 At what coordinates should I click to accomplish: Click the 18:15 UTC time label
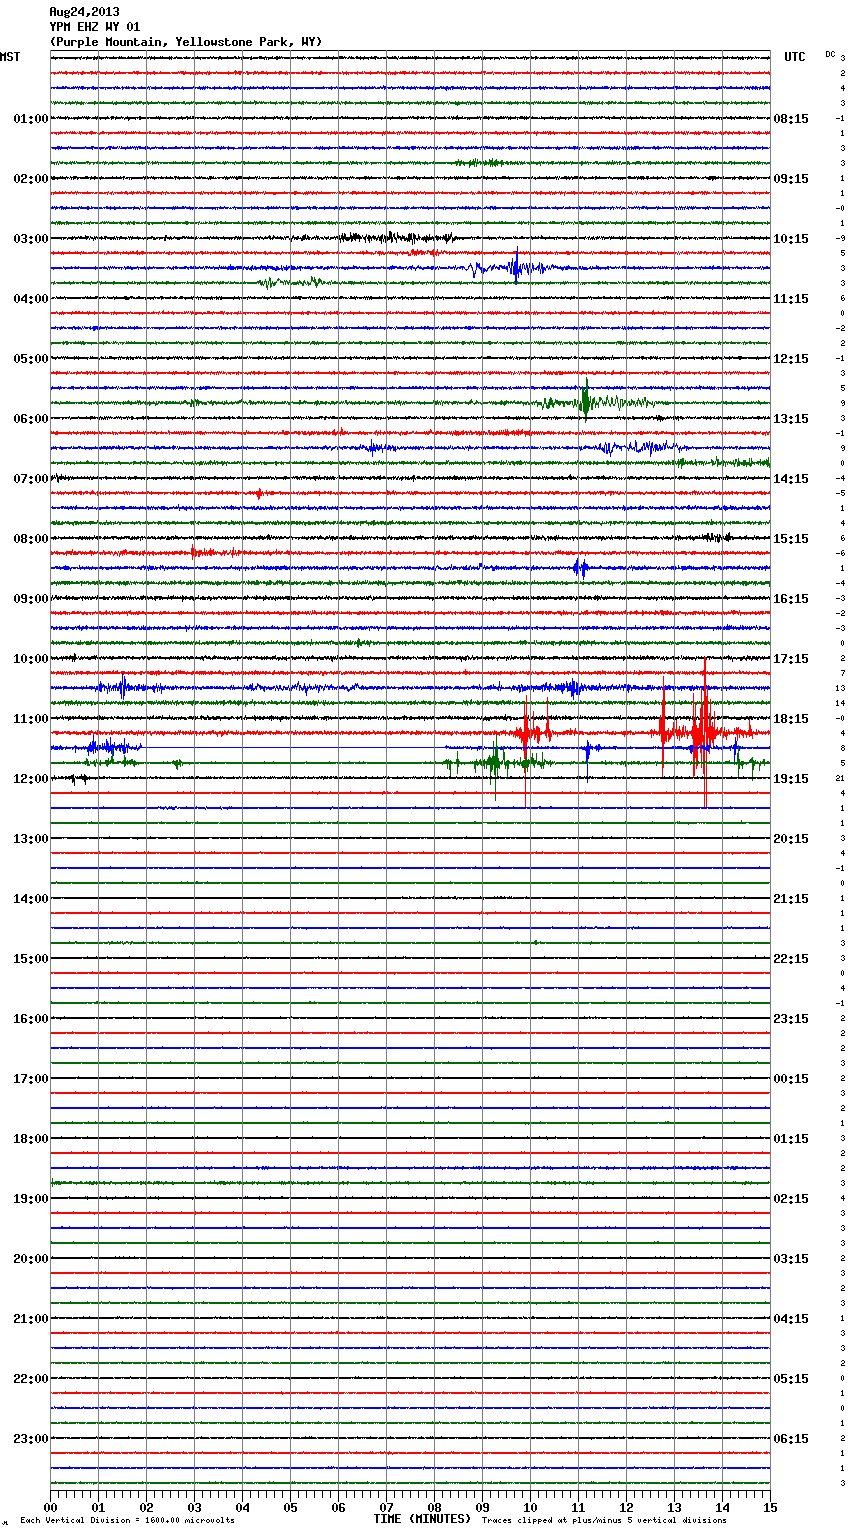(x=791, y=719)
